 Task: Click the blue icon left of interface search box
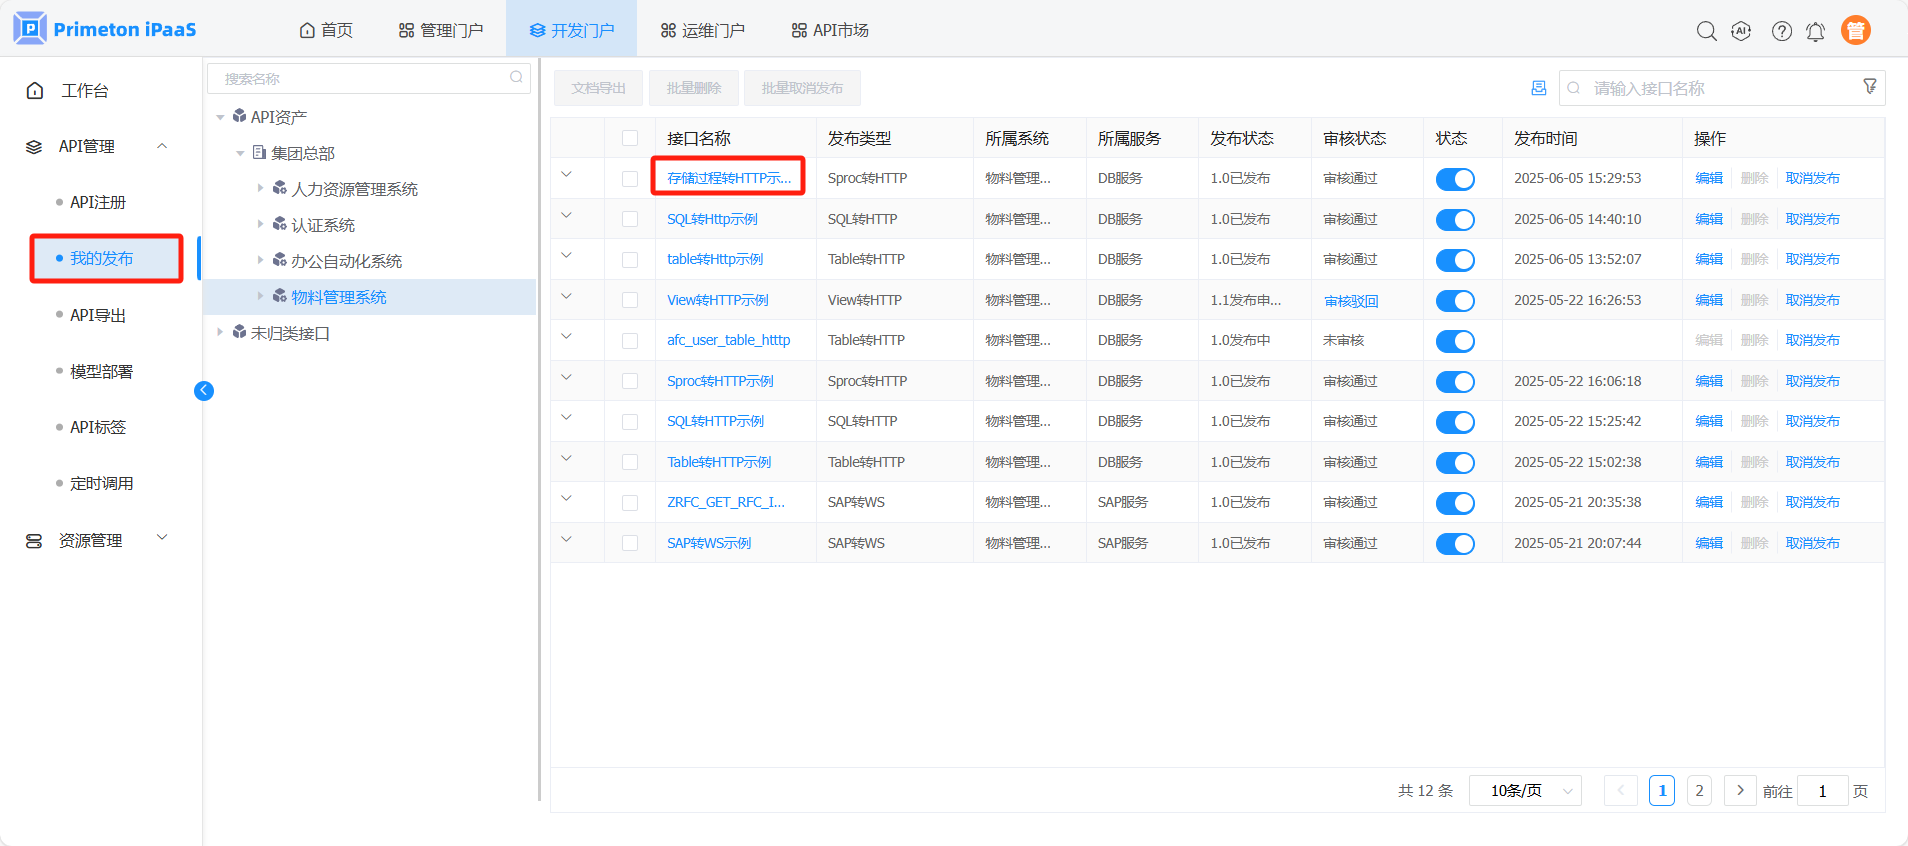click(x=1538, y=88)
